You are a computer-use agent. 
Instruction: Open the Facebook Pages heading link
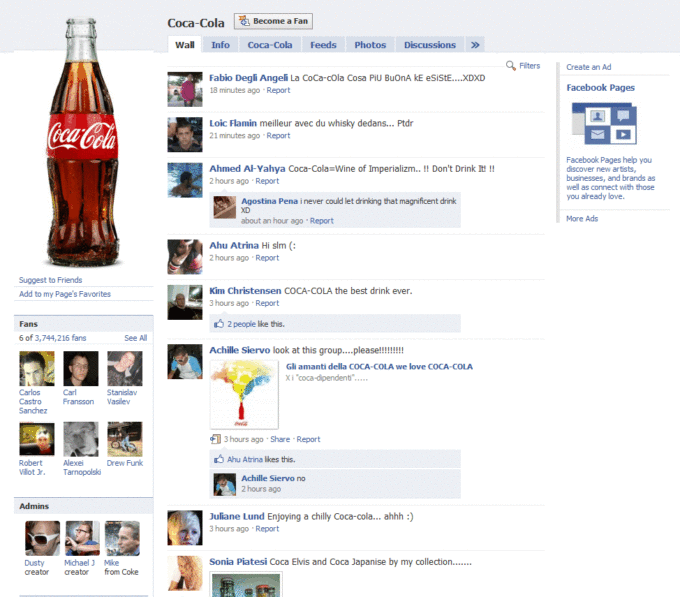[600, 88]
